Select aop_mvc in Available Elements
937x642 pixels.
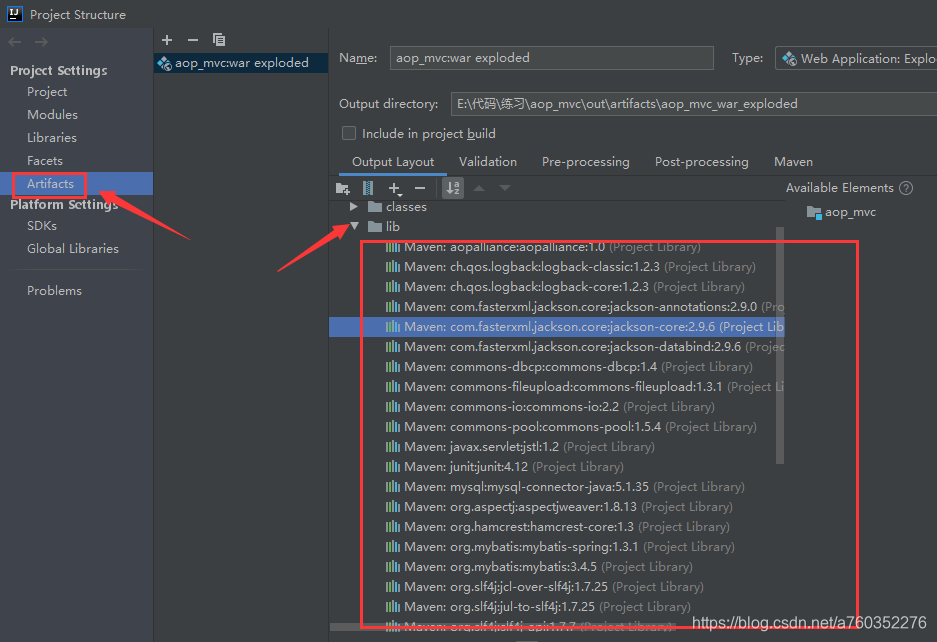[850, 212]
